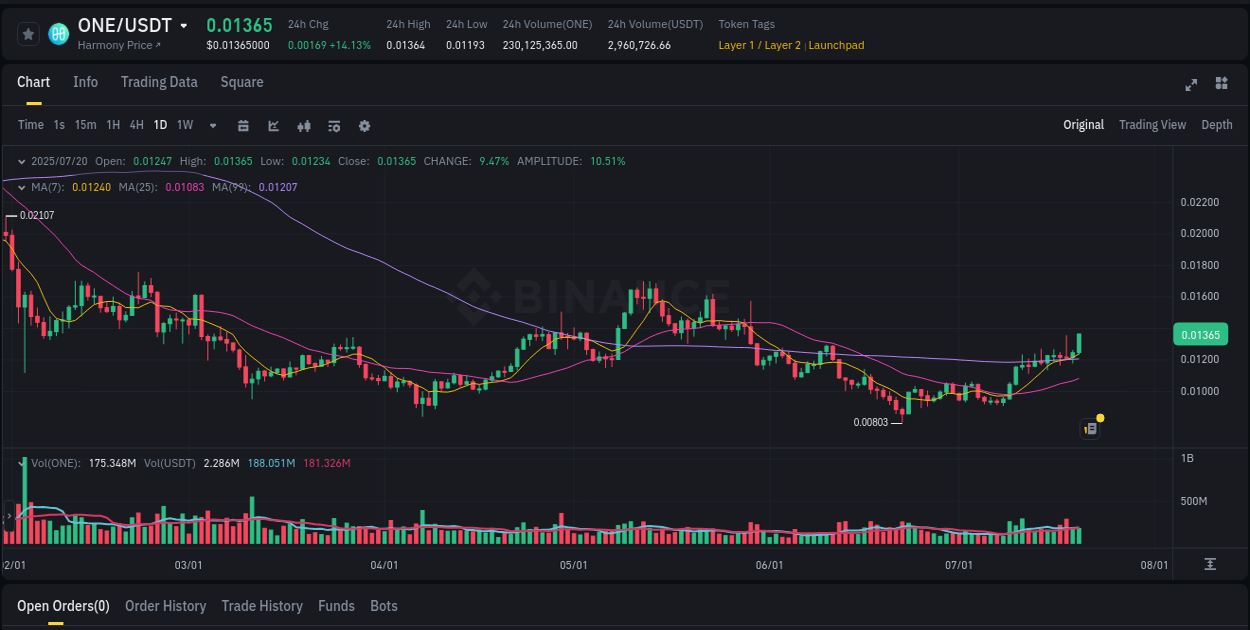Open the ONE/USDT pair selector dropdown
This screenshot has width=1250, height=630.
point(185,25)
